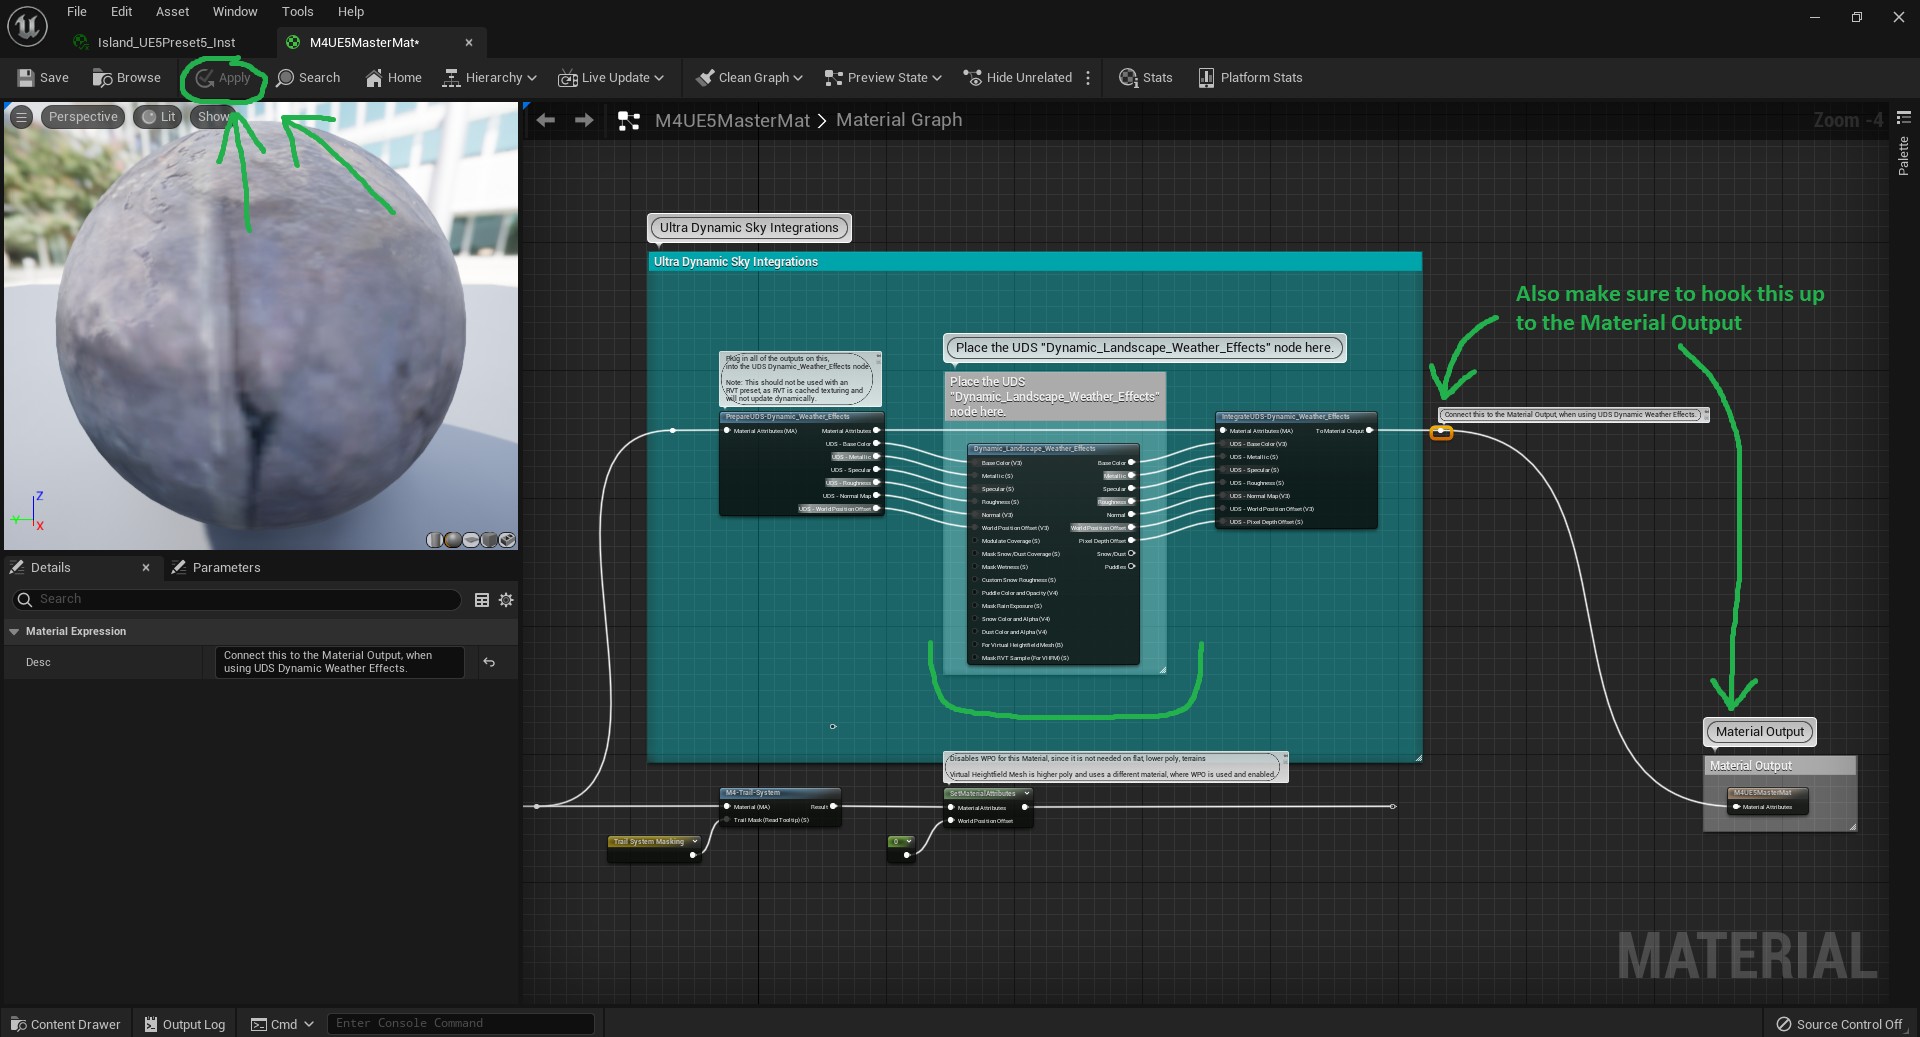Expand the constant 0 node
Screen dimensions: 1920x1037
tap(908, 841)
